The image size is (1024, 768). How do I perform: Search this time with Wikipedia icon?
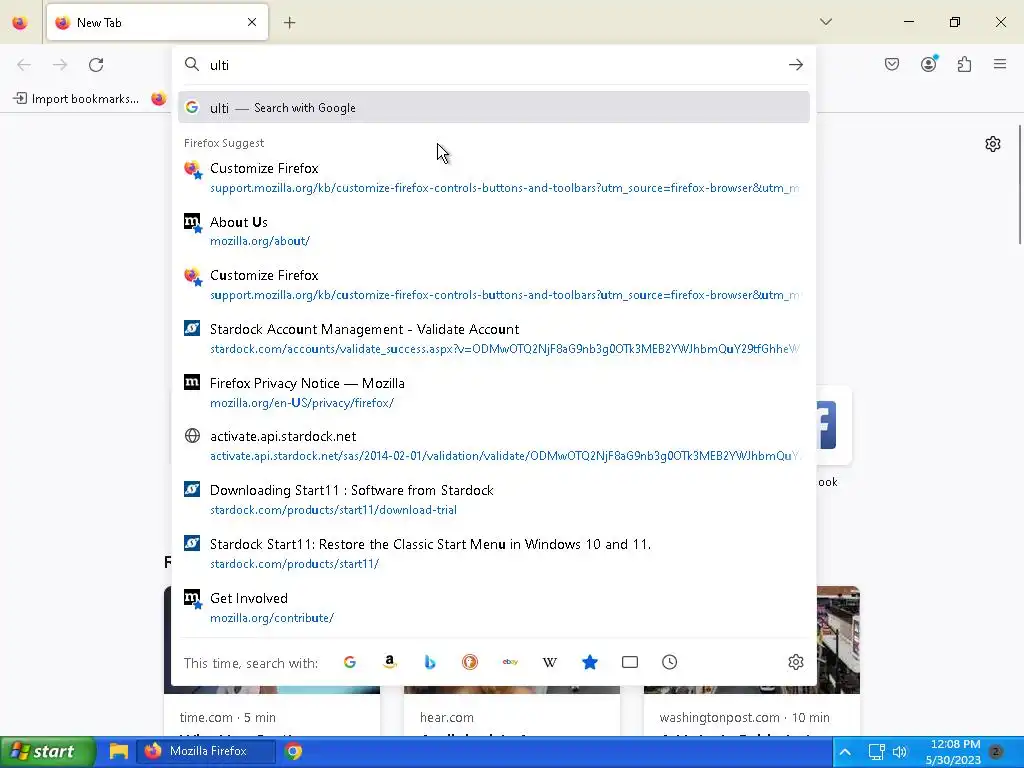click(x=550, y=662)
